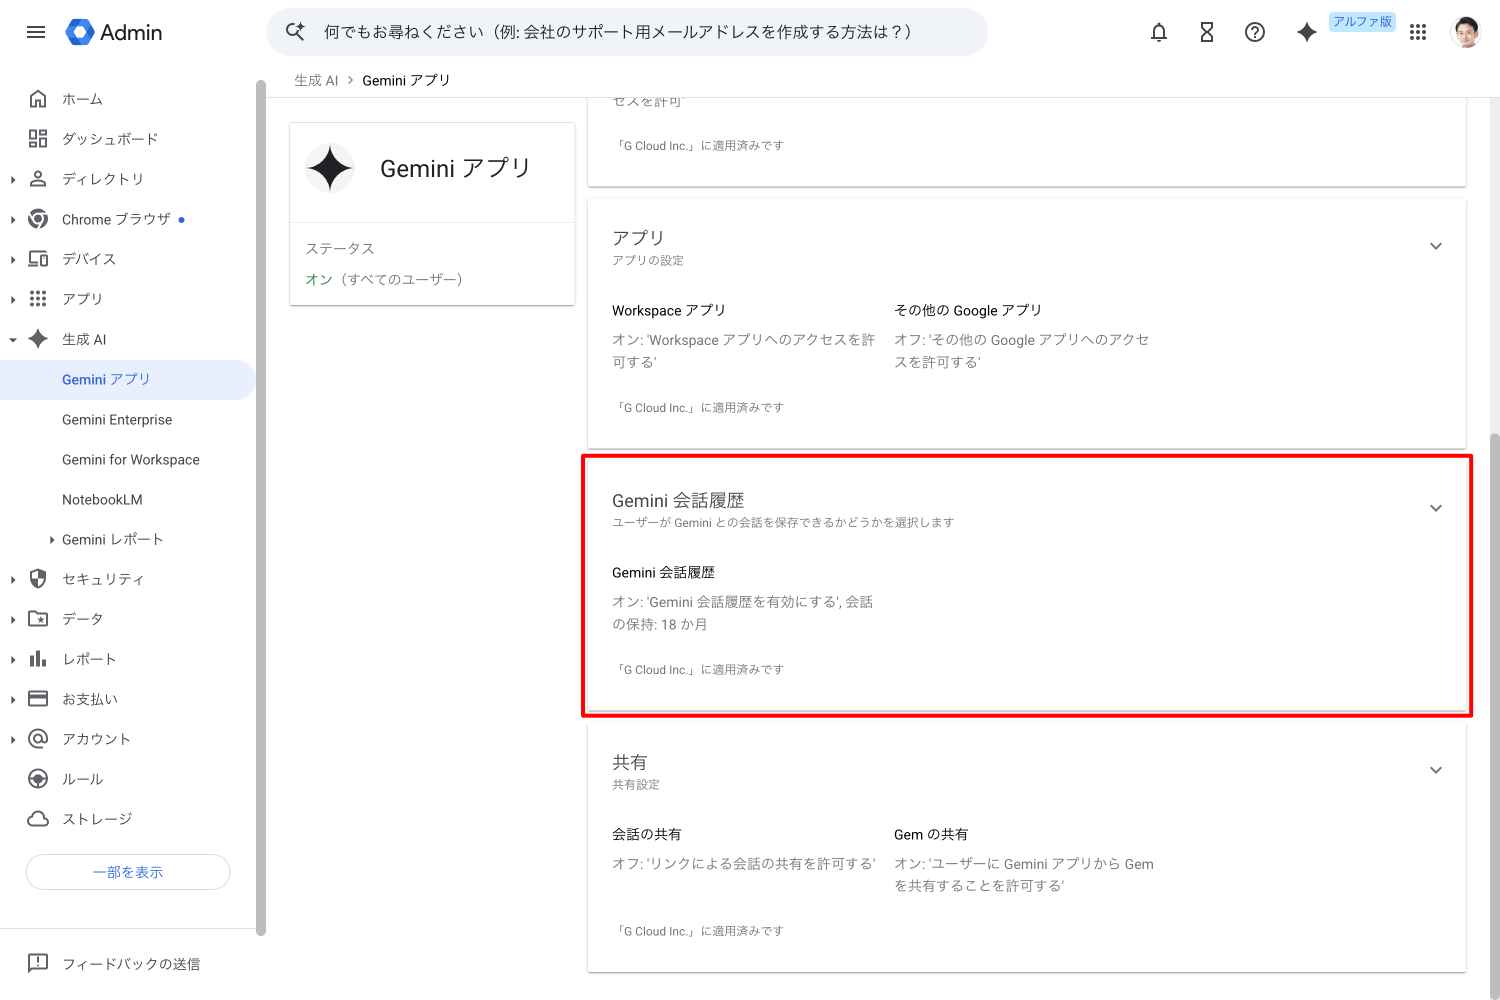Open the notifications bell
This screenshot has height=1000, width=1500.
(1159, 32)
